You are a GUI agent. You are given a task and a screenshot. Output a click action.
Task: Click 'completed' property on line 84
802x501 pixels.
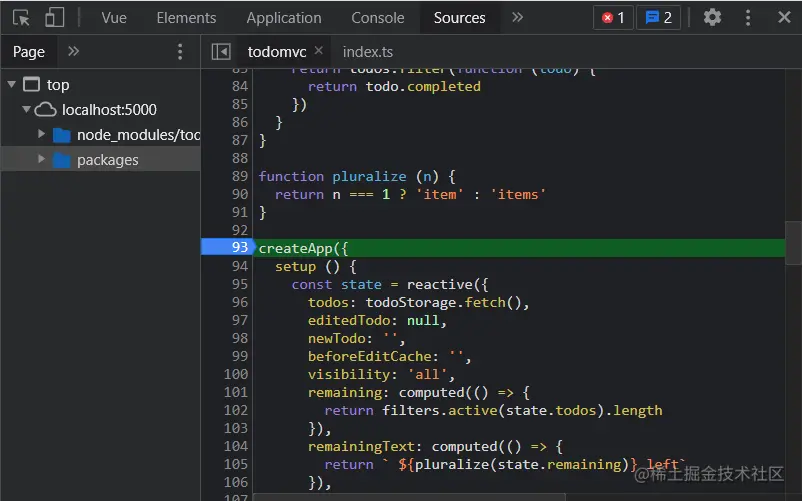tap(443, 86)
